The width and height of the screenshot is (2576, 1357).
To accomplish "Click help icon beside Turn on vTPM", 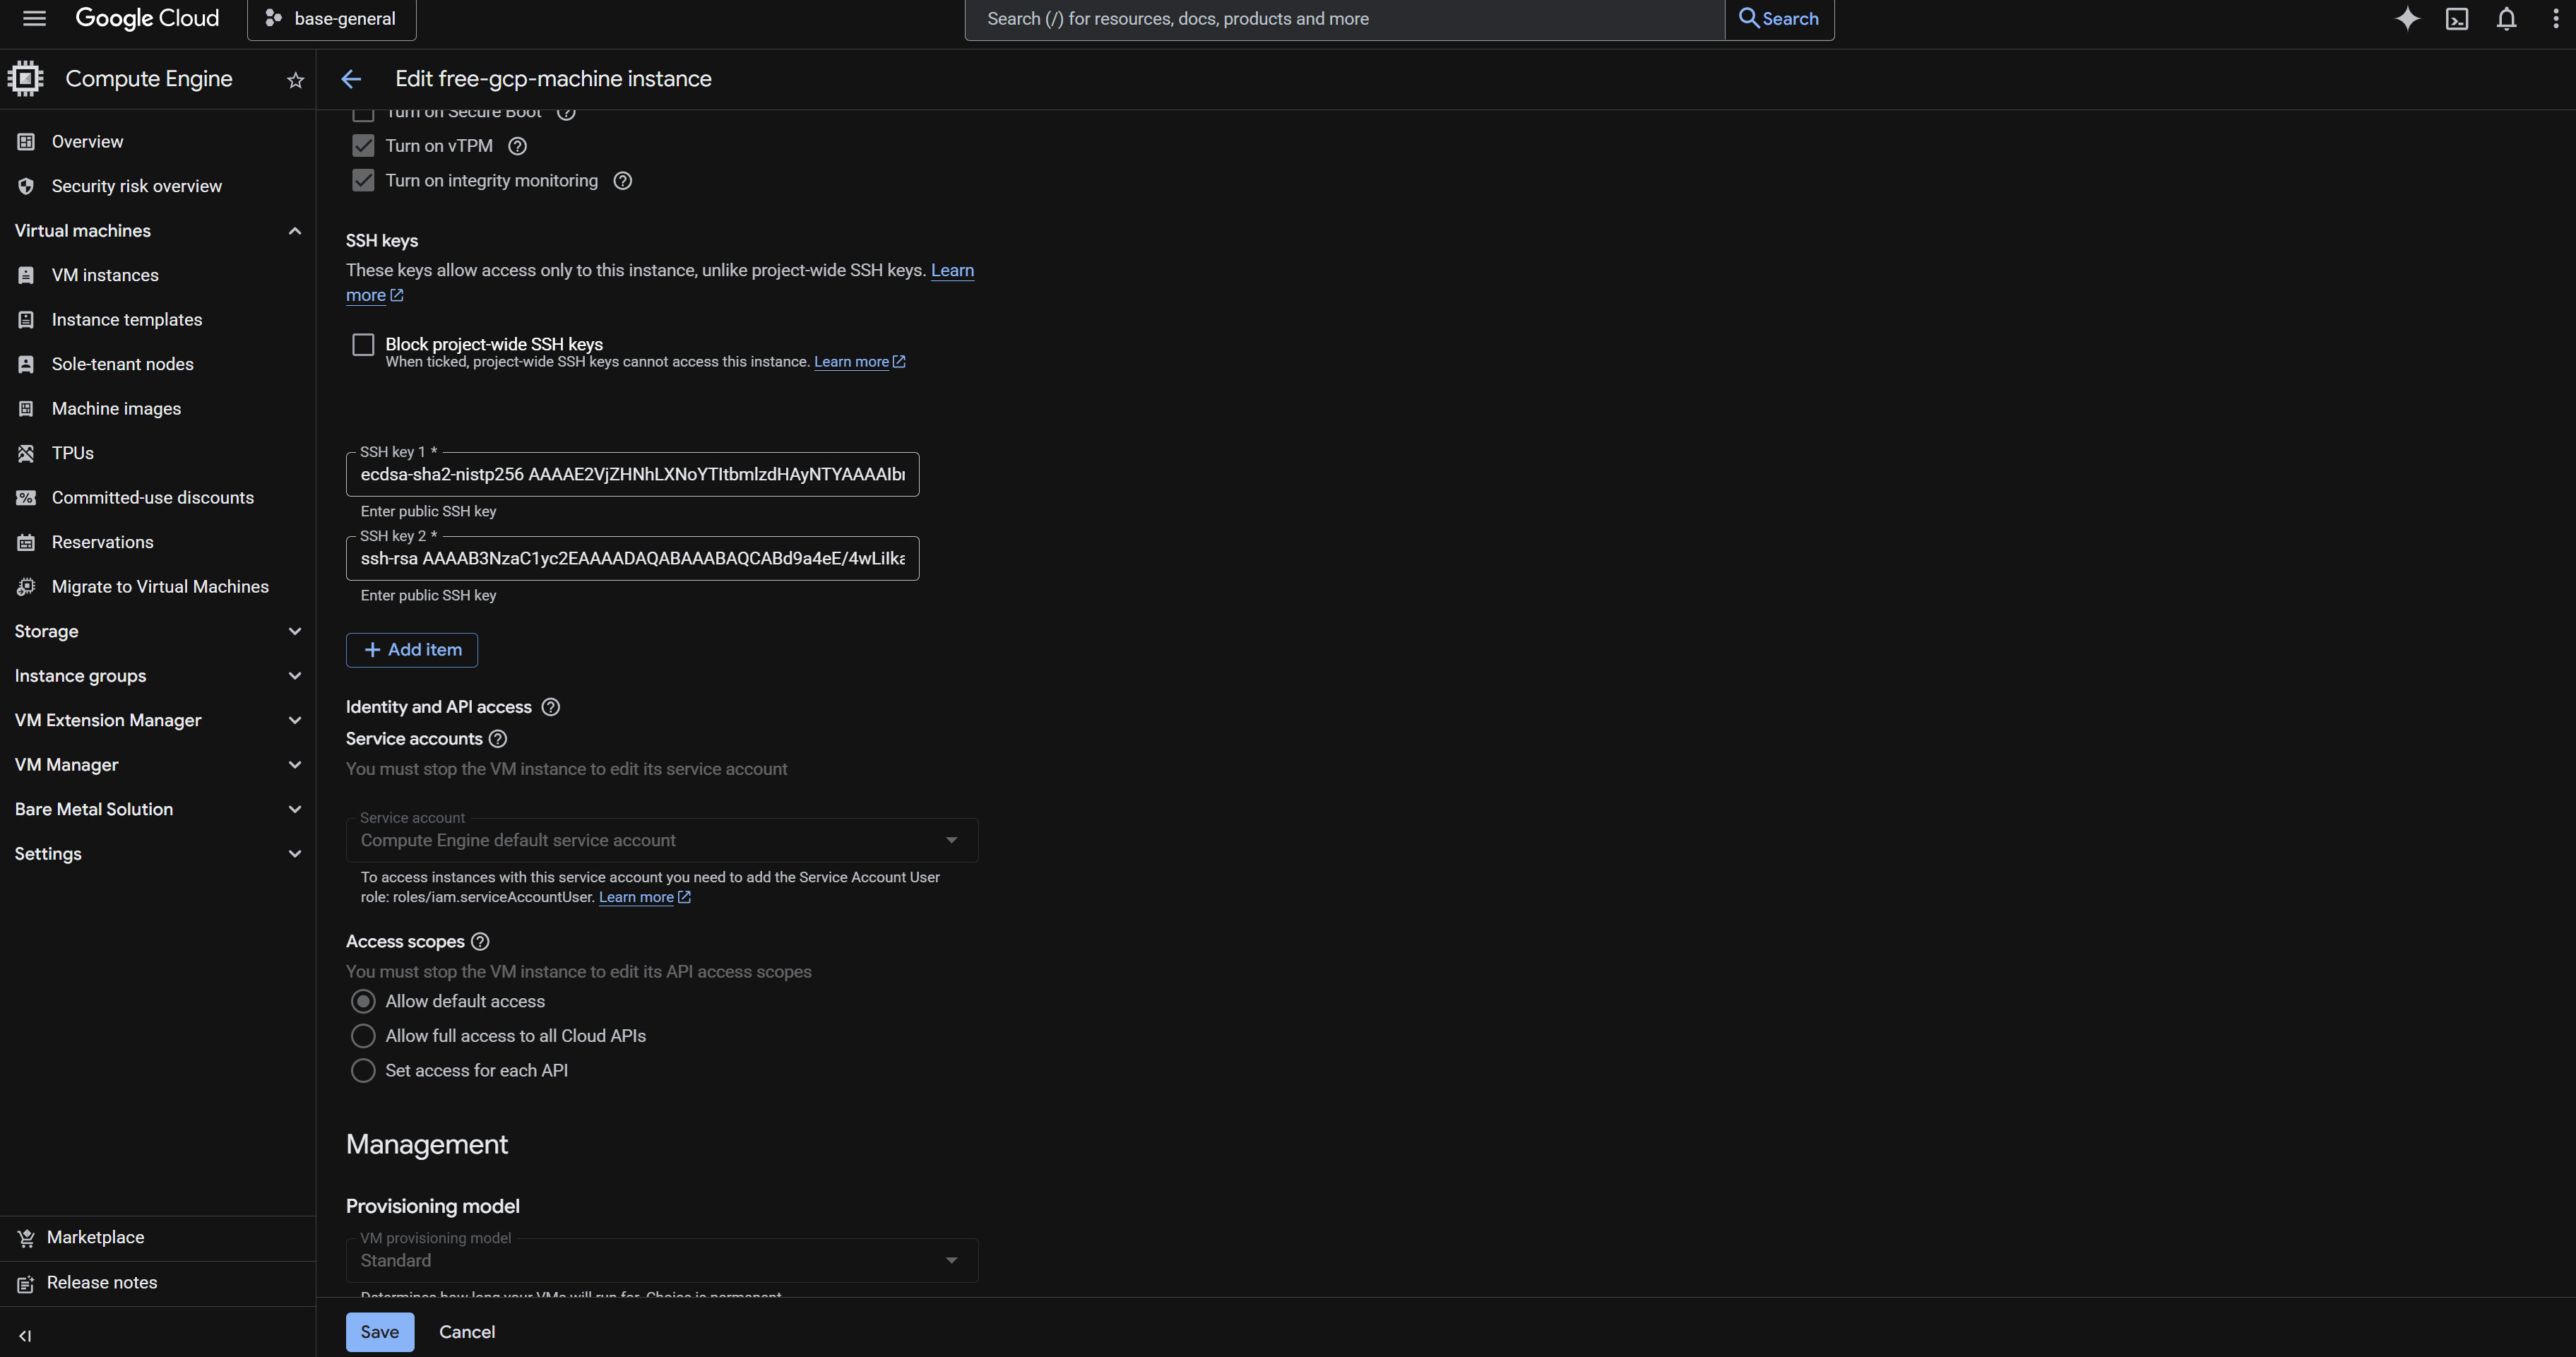I will click(517, 146).
